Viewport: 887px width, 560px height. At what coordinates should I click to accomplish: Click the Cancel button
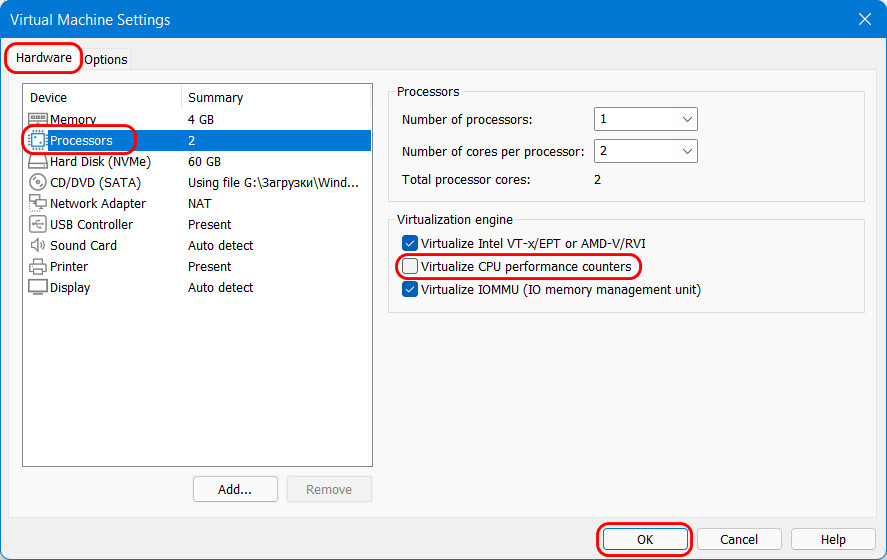tap(739, 539)
